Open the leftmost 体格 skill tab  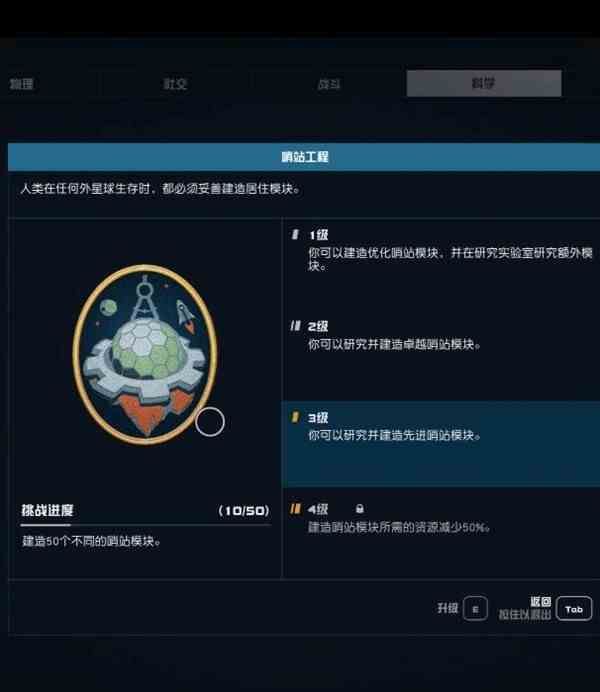[21, 83]
